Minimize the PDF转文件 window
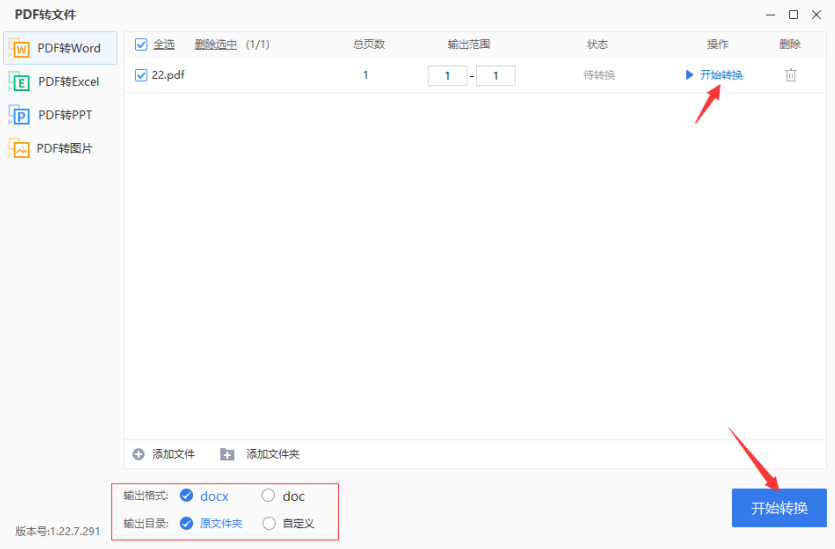This screenshot has height=549, width=835. click(x=771, y=15)
